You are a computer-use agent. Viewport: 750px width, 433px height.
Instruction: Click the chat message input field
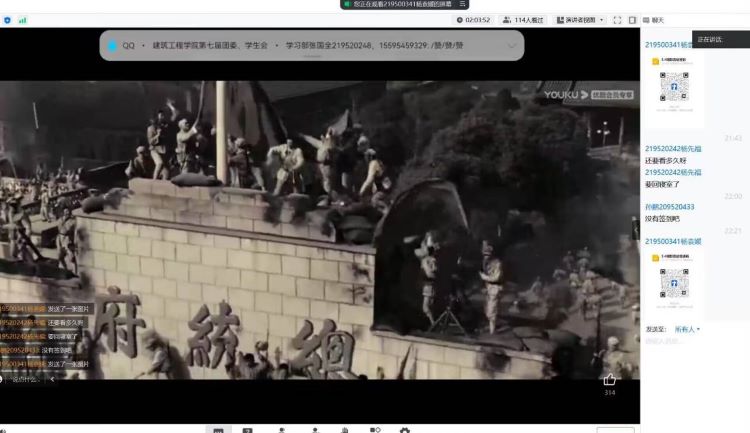point(695,341)
